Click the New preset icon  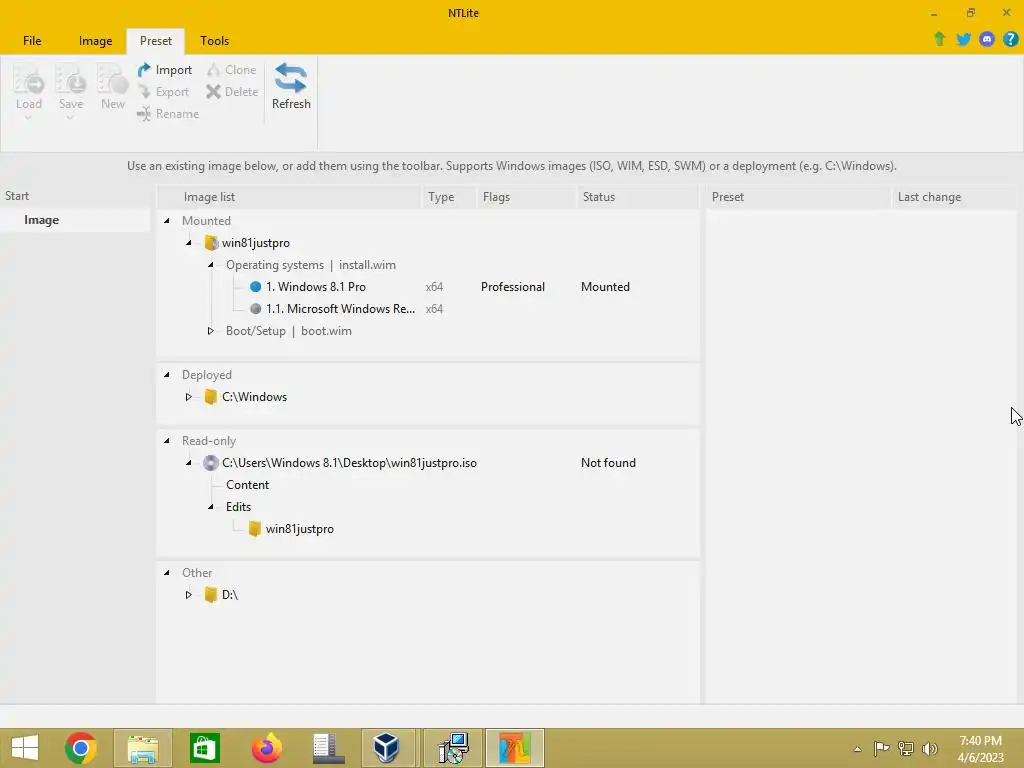[x=112, y=88]
